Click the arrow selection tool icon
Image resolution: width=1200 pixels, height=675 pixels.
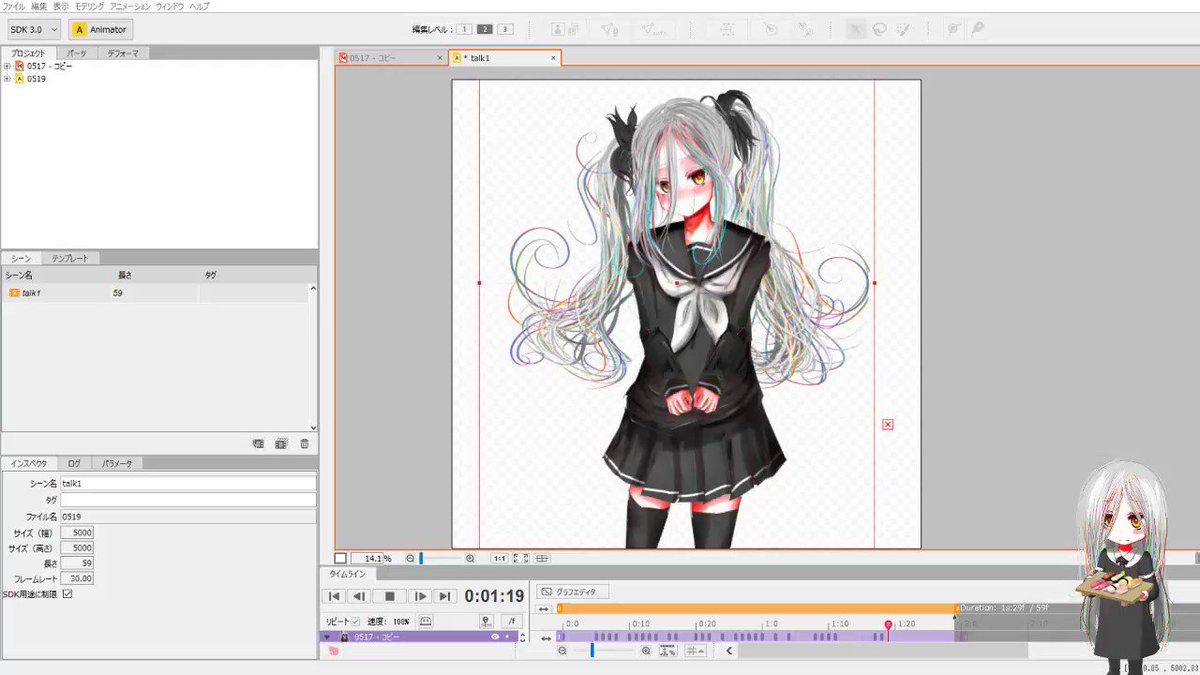pyautogui.click(x=855, y=29)
